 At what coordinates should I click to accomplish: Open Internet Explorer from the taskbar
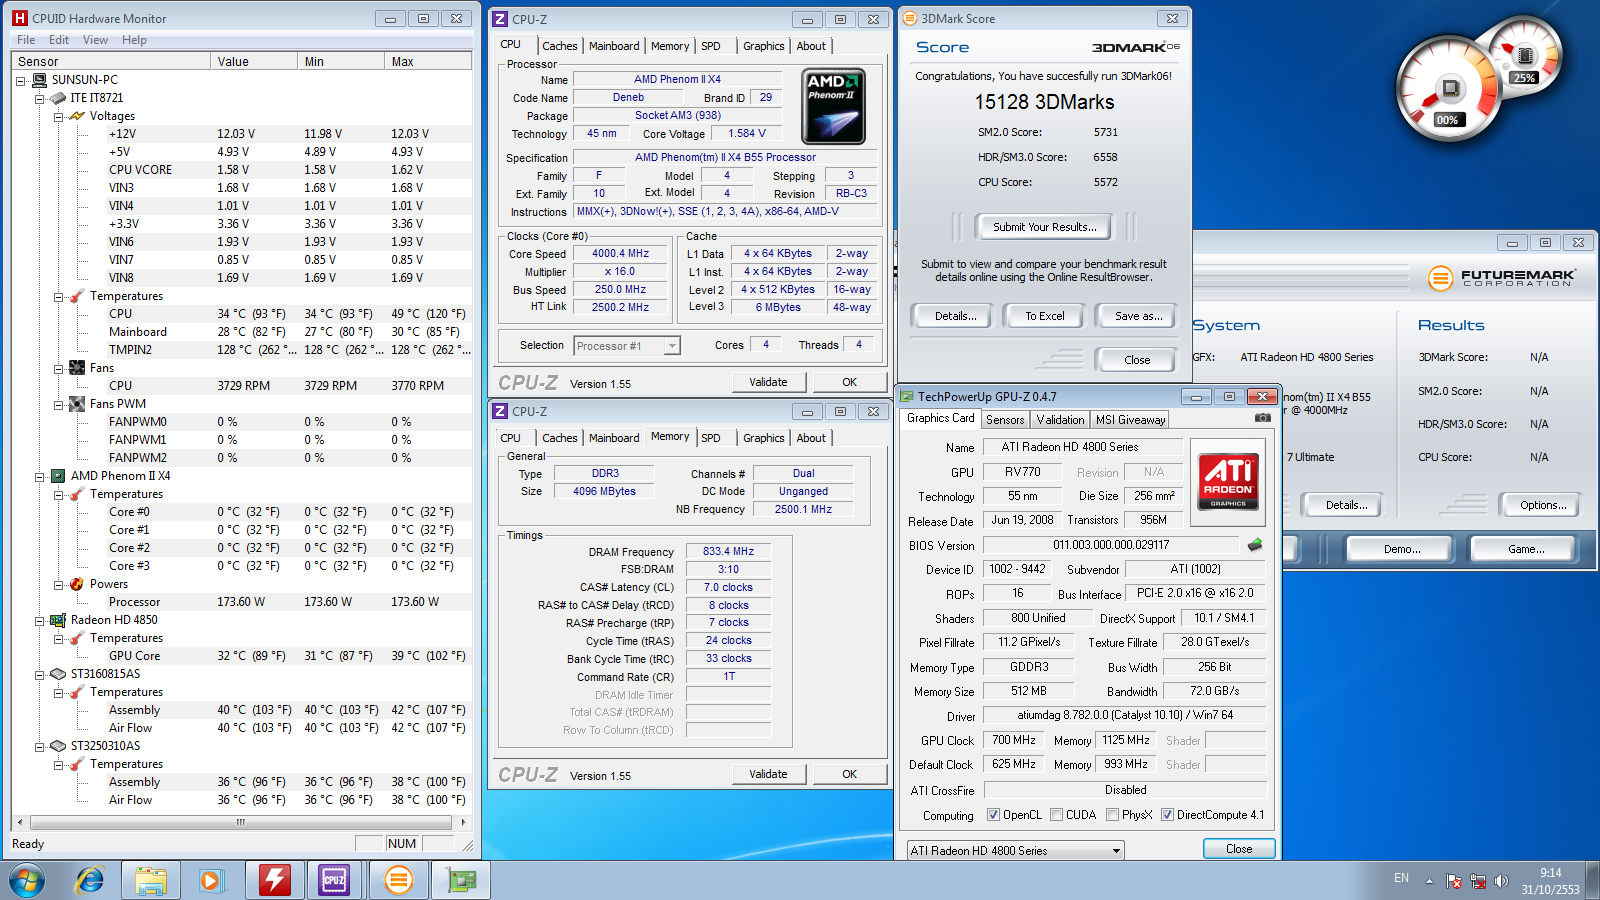point(90,880)
